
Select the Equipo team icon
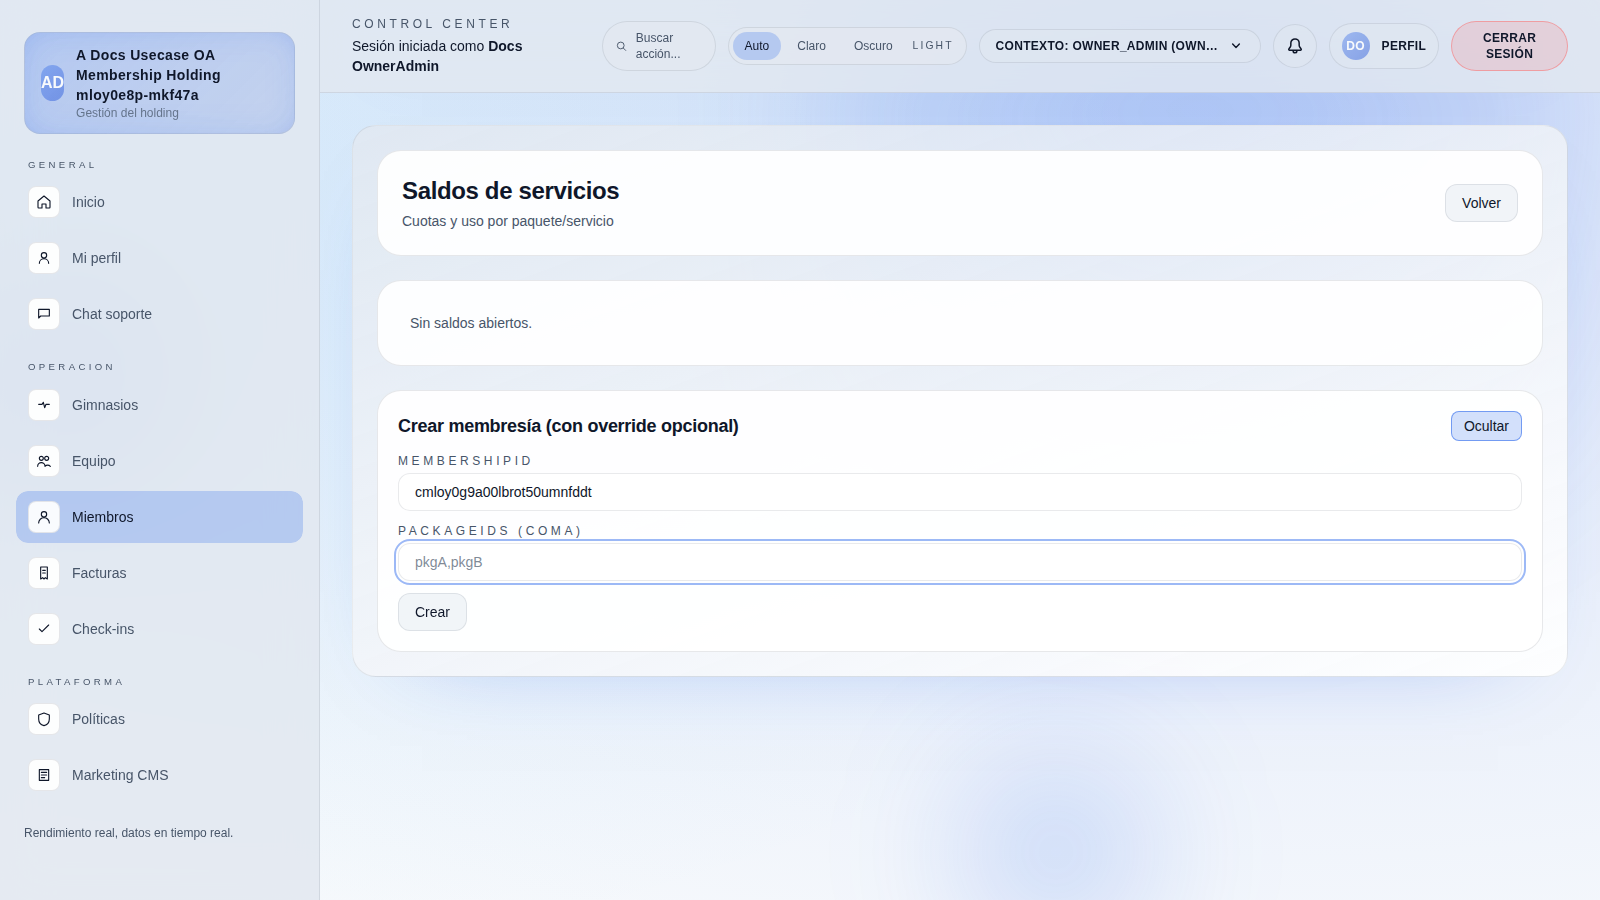[44, 461]
